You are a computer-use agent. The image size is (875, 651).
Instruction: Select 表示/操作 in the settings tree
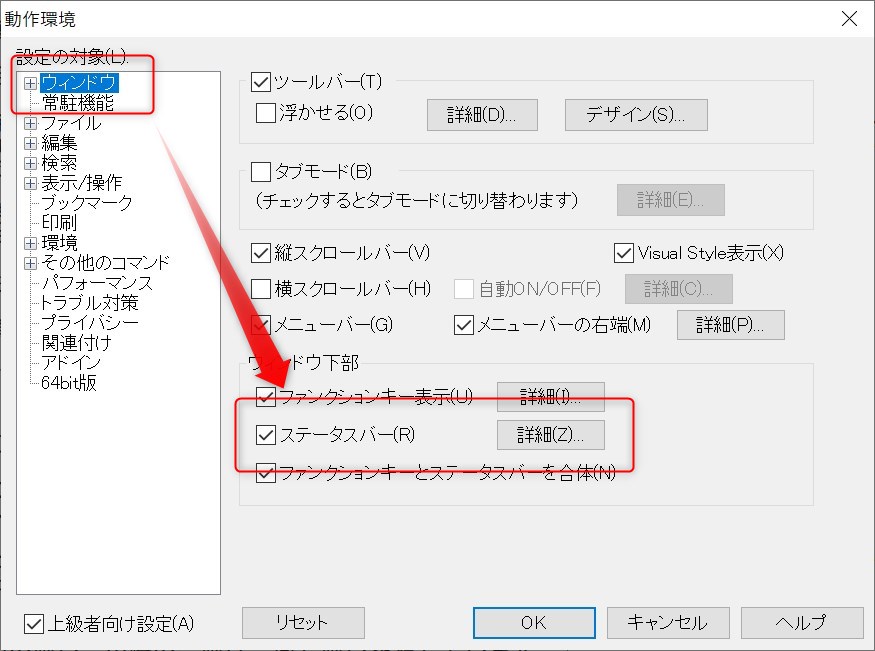[81, 182]
